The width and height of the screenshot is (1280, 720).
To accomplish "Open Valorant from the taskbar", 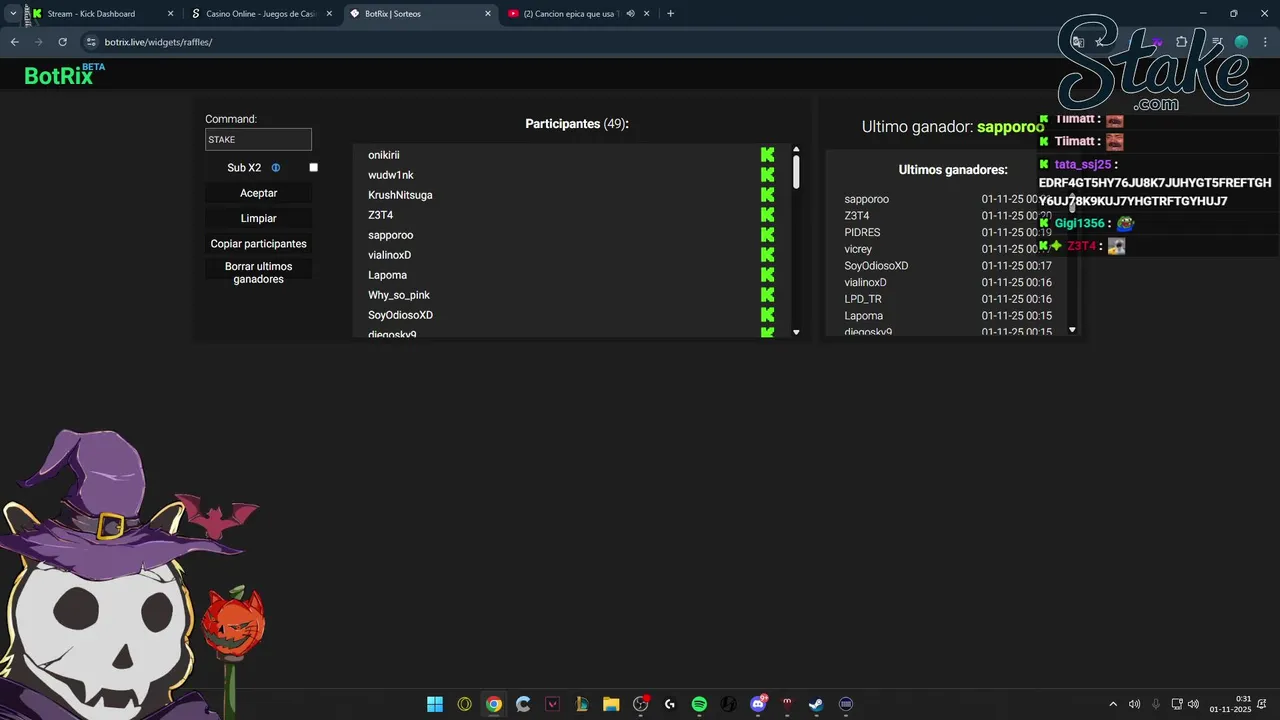I will (552, 704).
